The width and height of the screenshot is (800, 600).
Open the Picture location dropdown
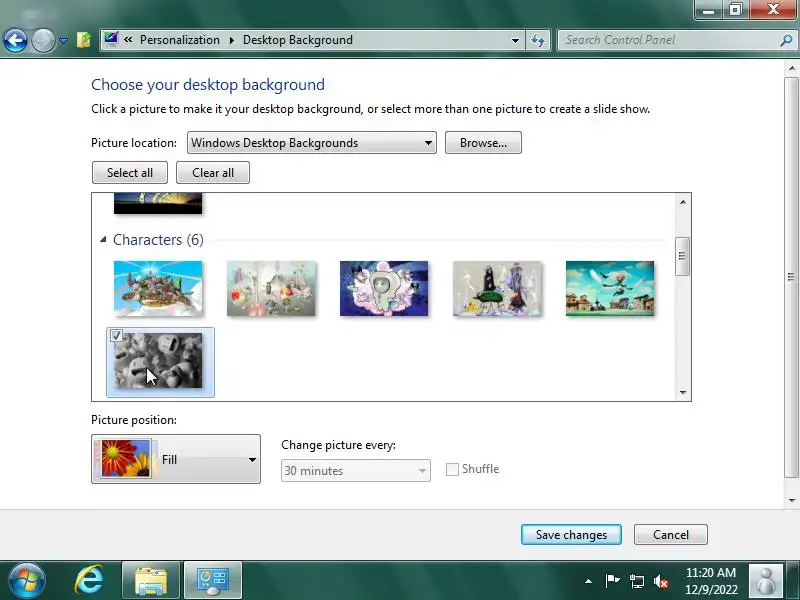click(x=312, y=143)
